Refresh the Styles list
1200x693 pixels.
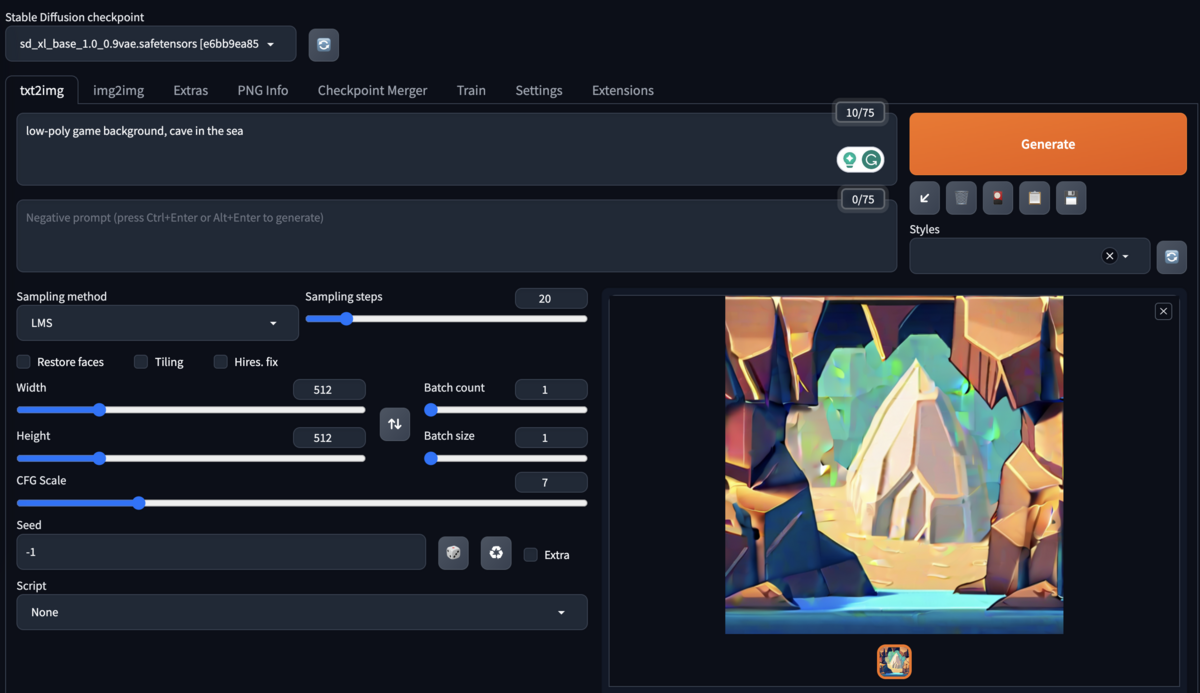1171,257
